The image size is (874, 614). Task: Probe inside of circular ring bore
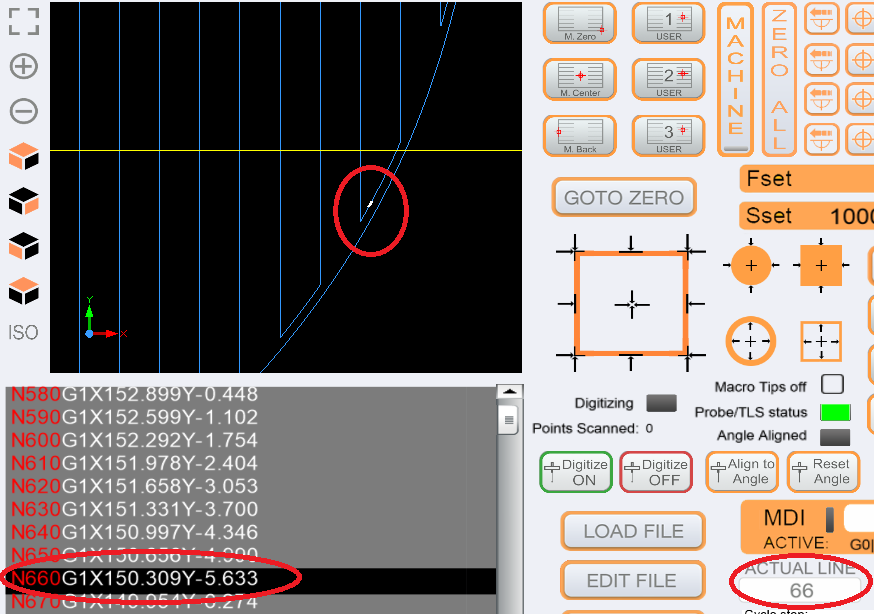(x=751, y=341)
